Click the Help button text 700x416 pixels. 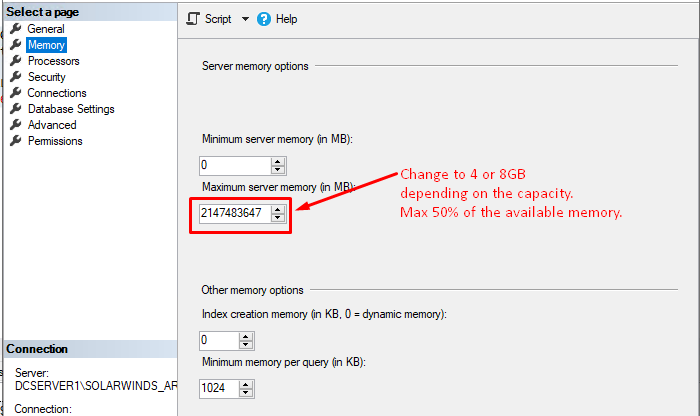(286, 19)
